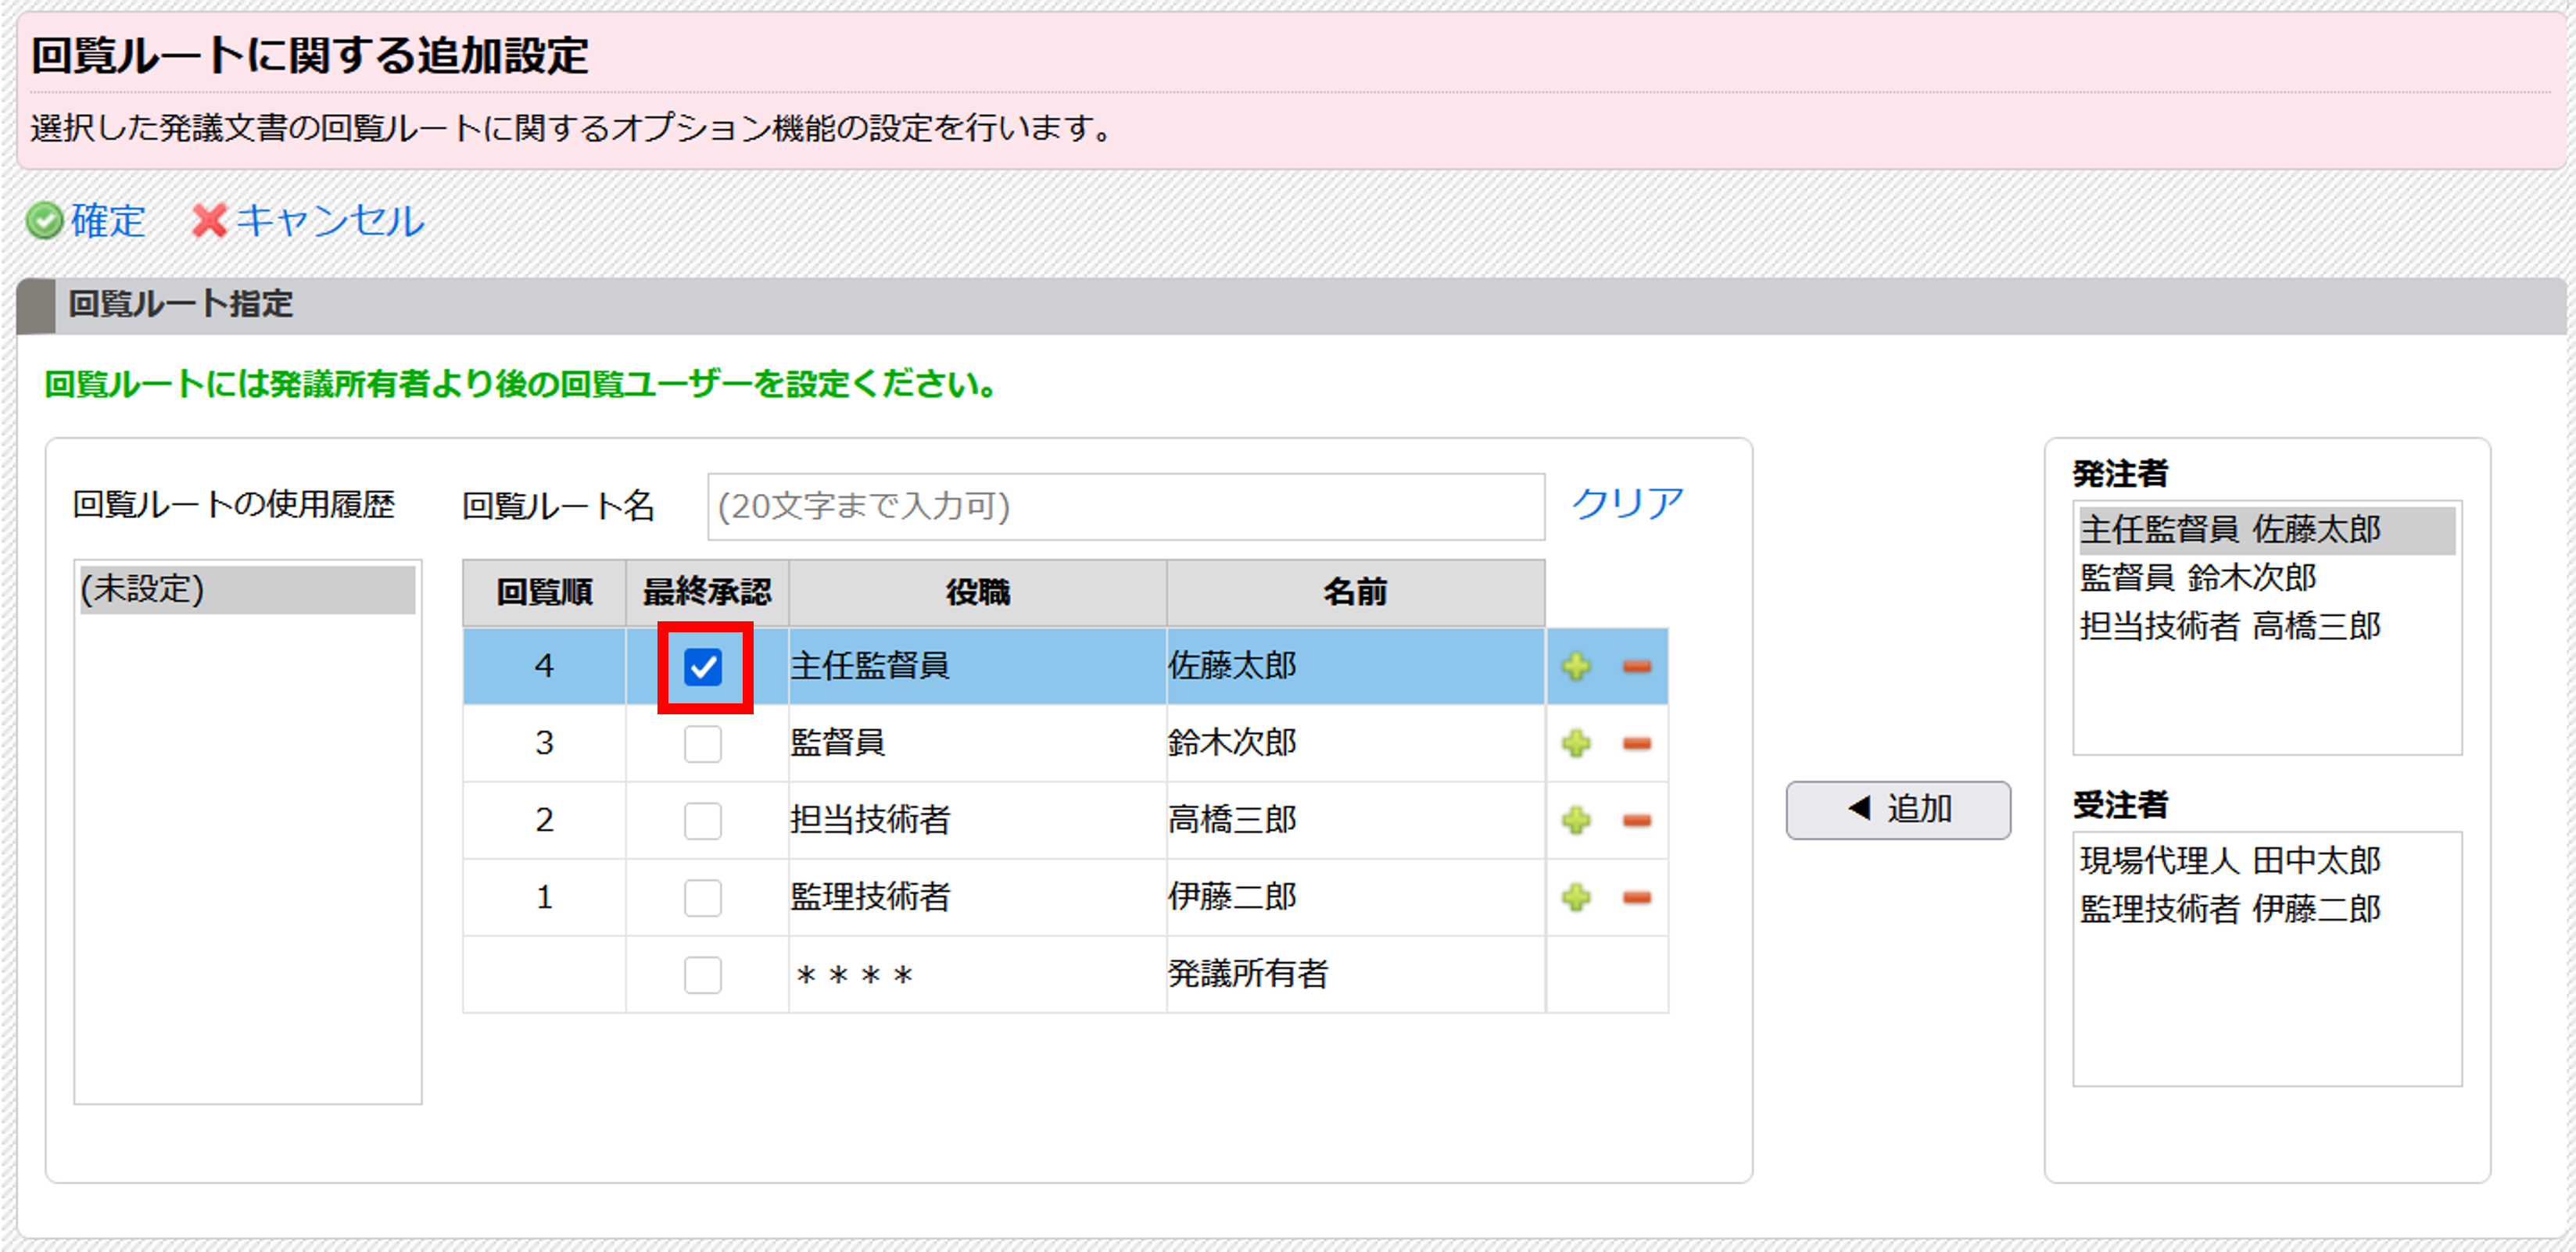Click 佐藤太郎 name cell in route table
2576x1252 pixels.
pos(1355,666)
